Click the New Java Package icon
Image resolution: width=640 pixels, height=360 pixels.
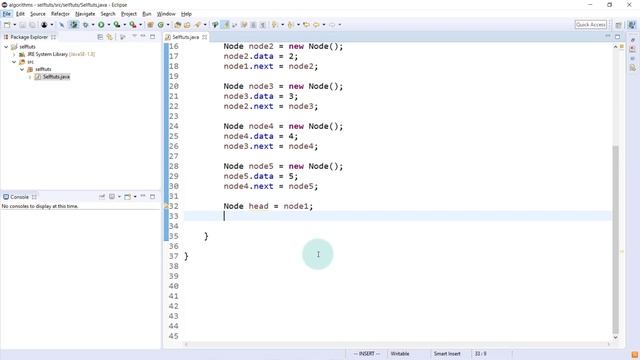150,25
